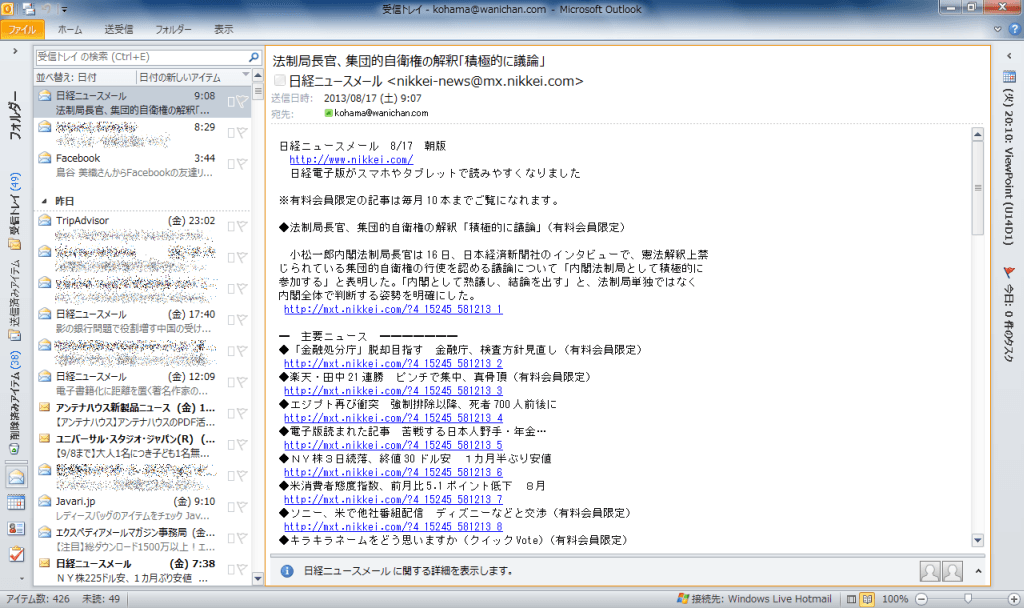Open the 送受信 ribbon tab

tap(118, 29)
